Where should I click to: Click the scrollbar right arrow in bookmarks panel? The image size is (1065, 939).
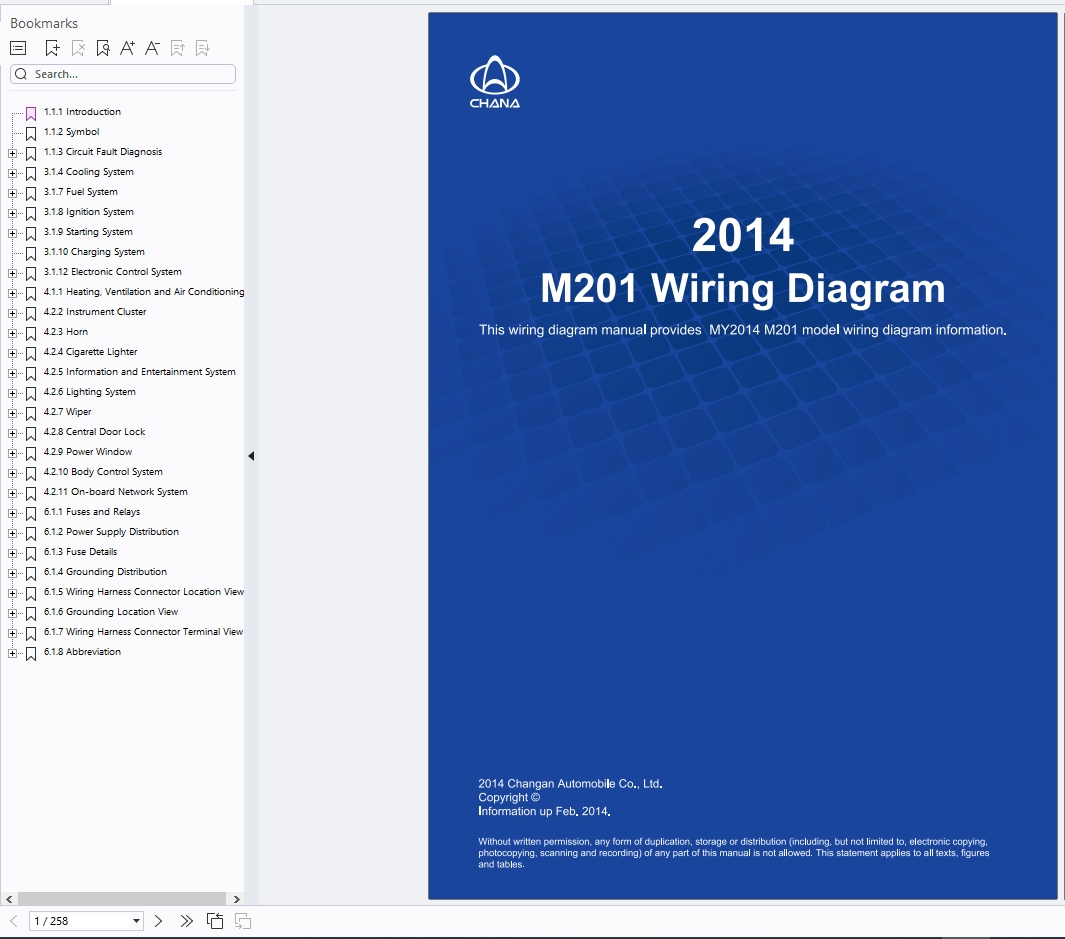[236, 899]
